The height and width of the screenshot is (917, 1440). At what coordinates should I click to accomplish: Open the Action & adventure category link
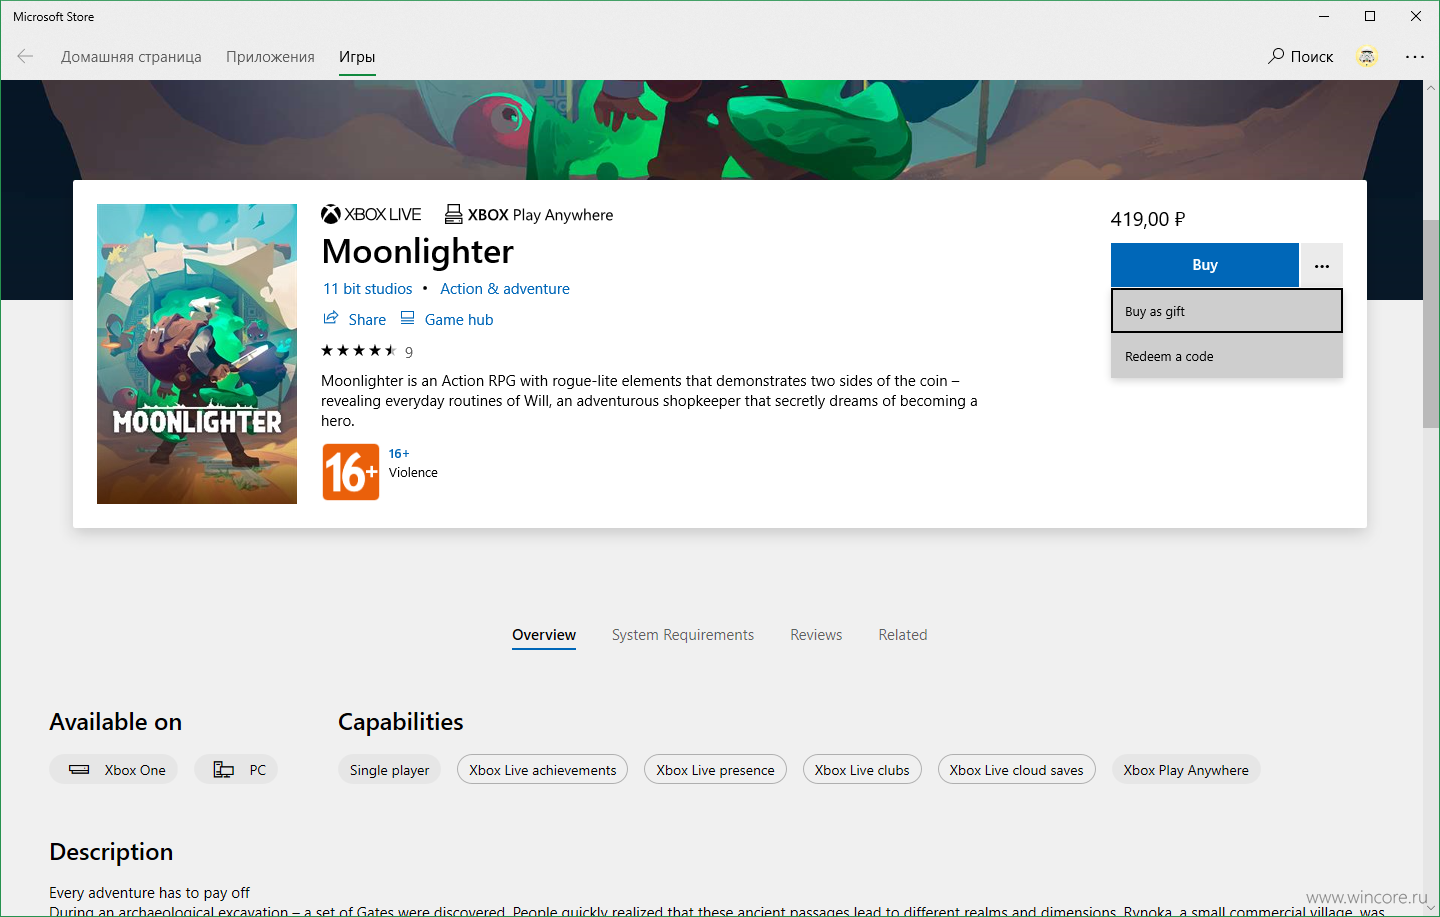505,289
